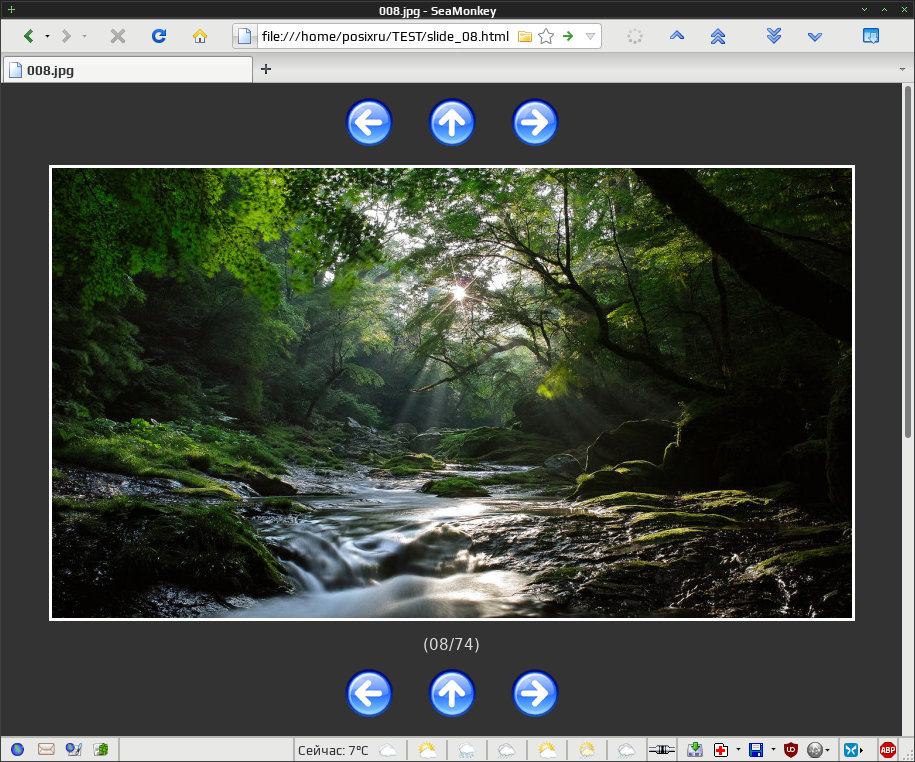Click the green browser Back arrow
Screen dimensions: 915x762
(x=29, y=36)
